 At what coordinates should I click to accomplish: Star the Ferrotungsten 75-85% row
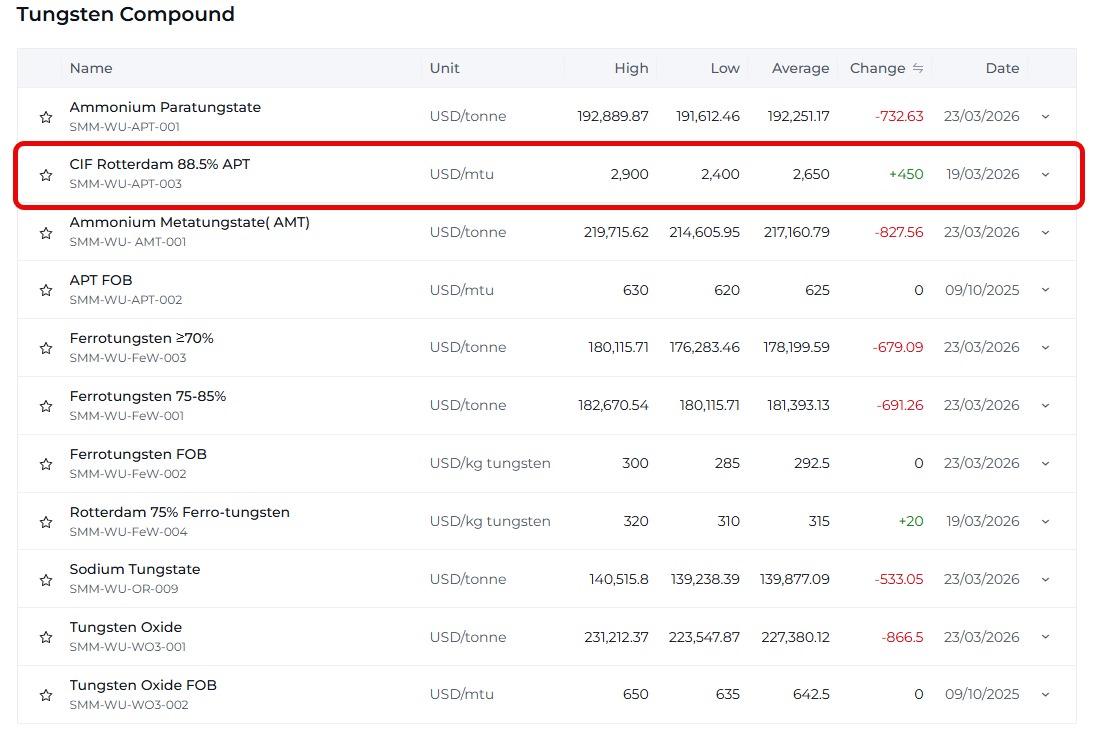click(46, 406)
